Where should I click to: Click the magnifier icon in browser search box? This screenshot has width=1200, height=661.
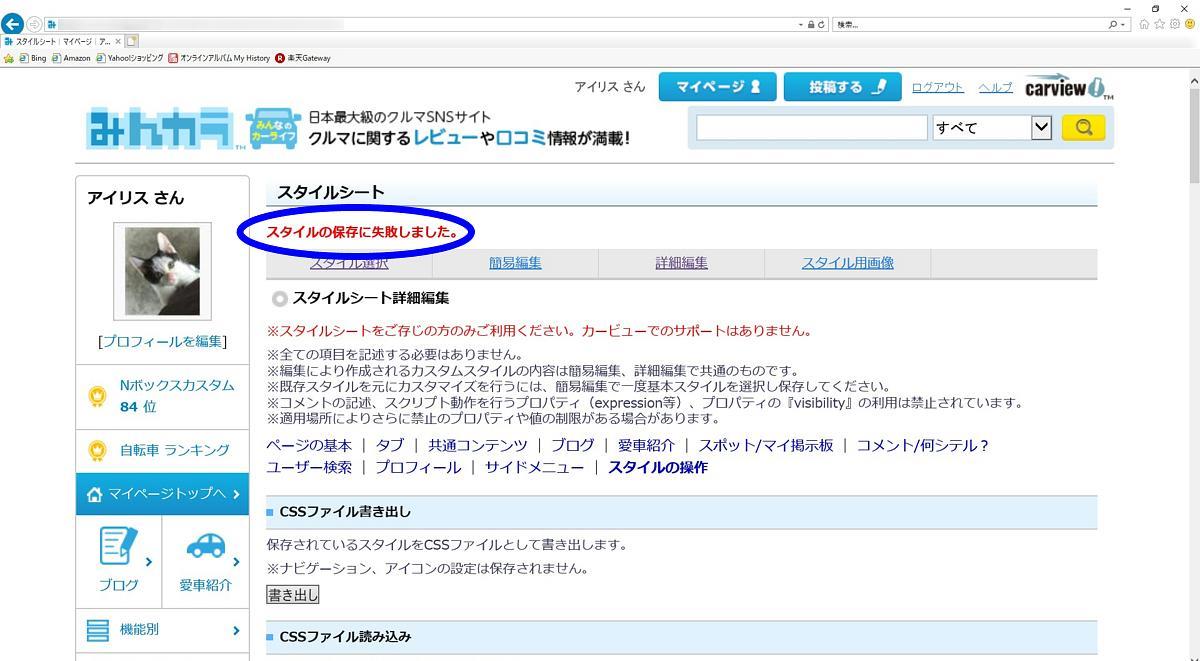(1113, 24)
